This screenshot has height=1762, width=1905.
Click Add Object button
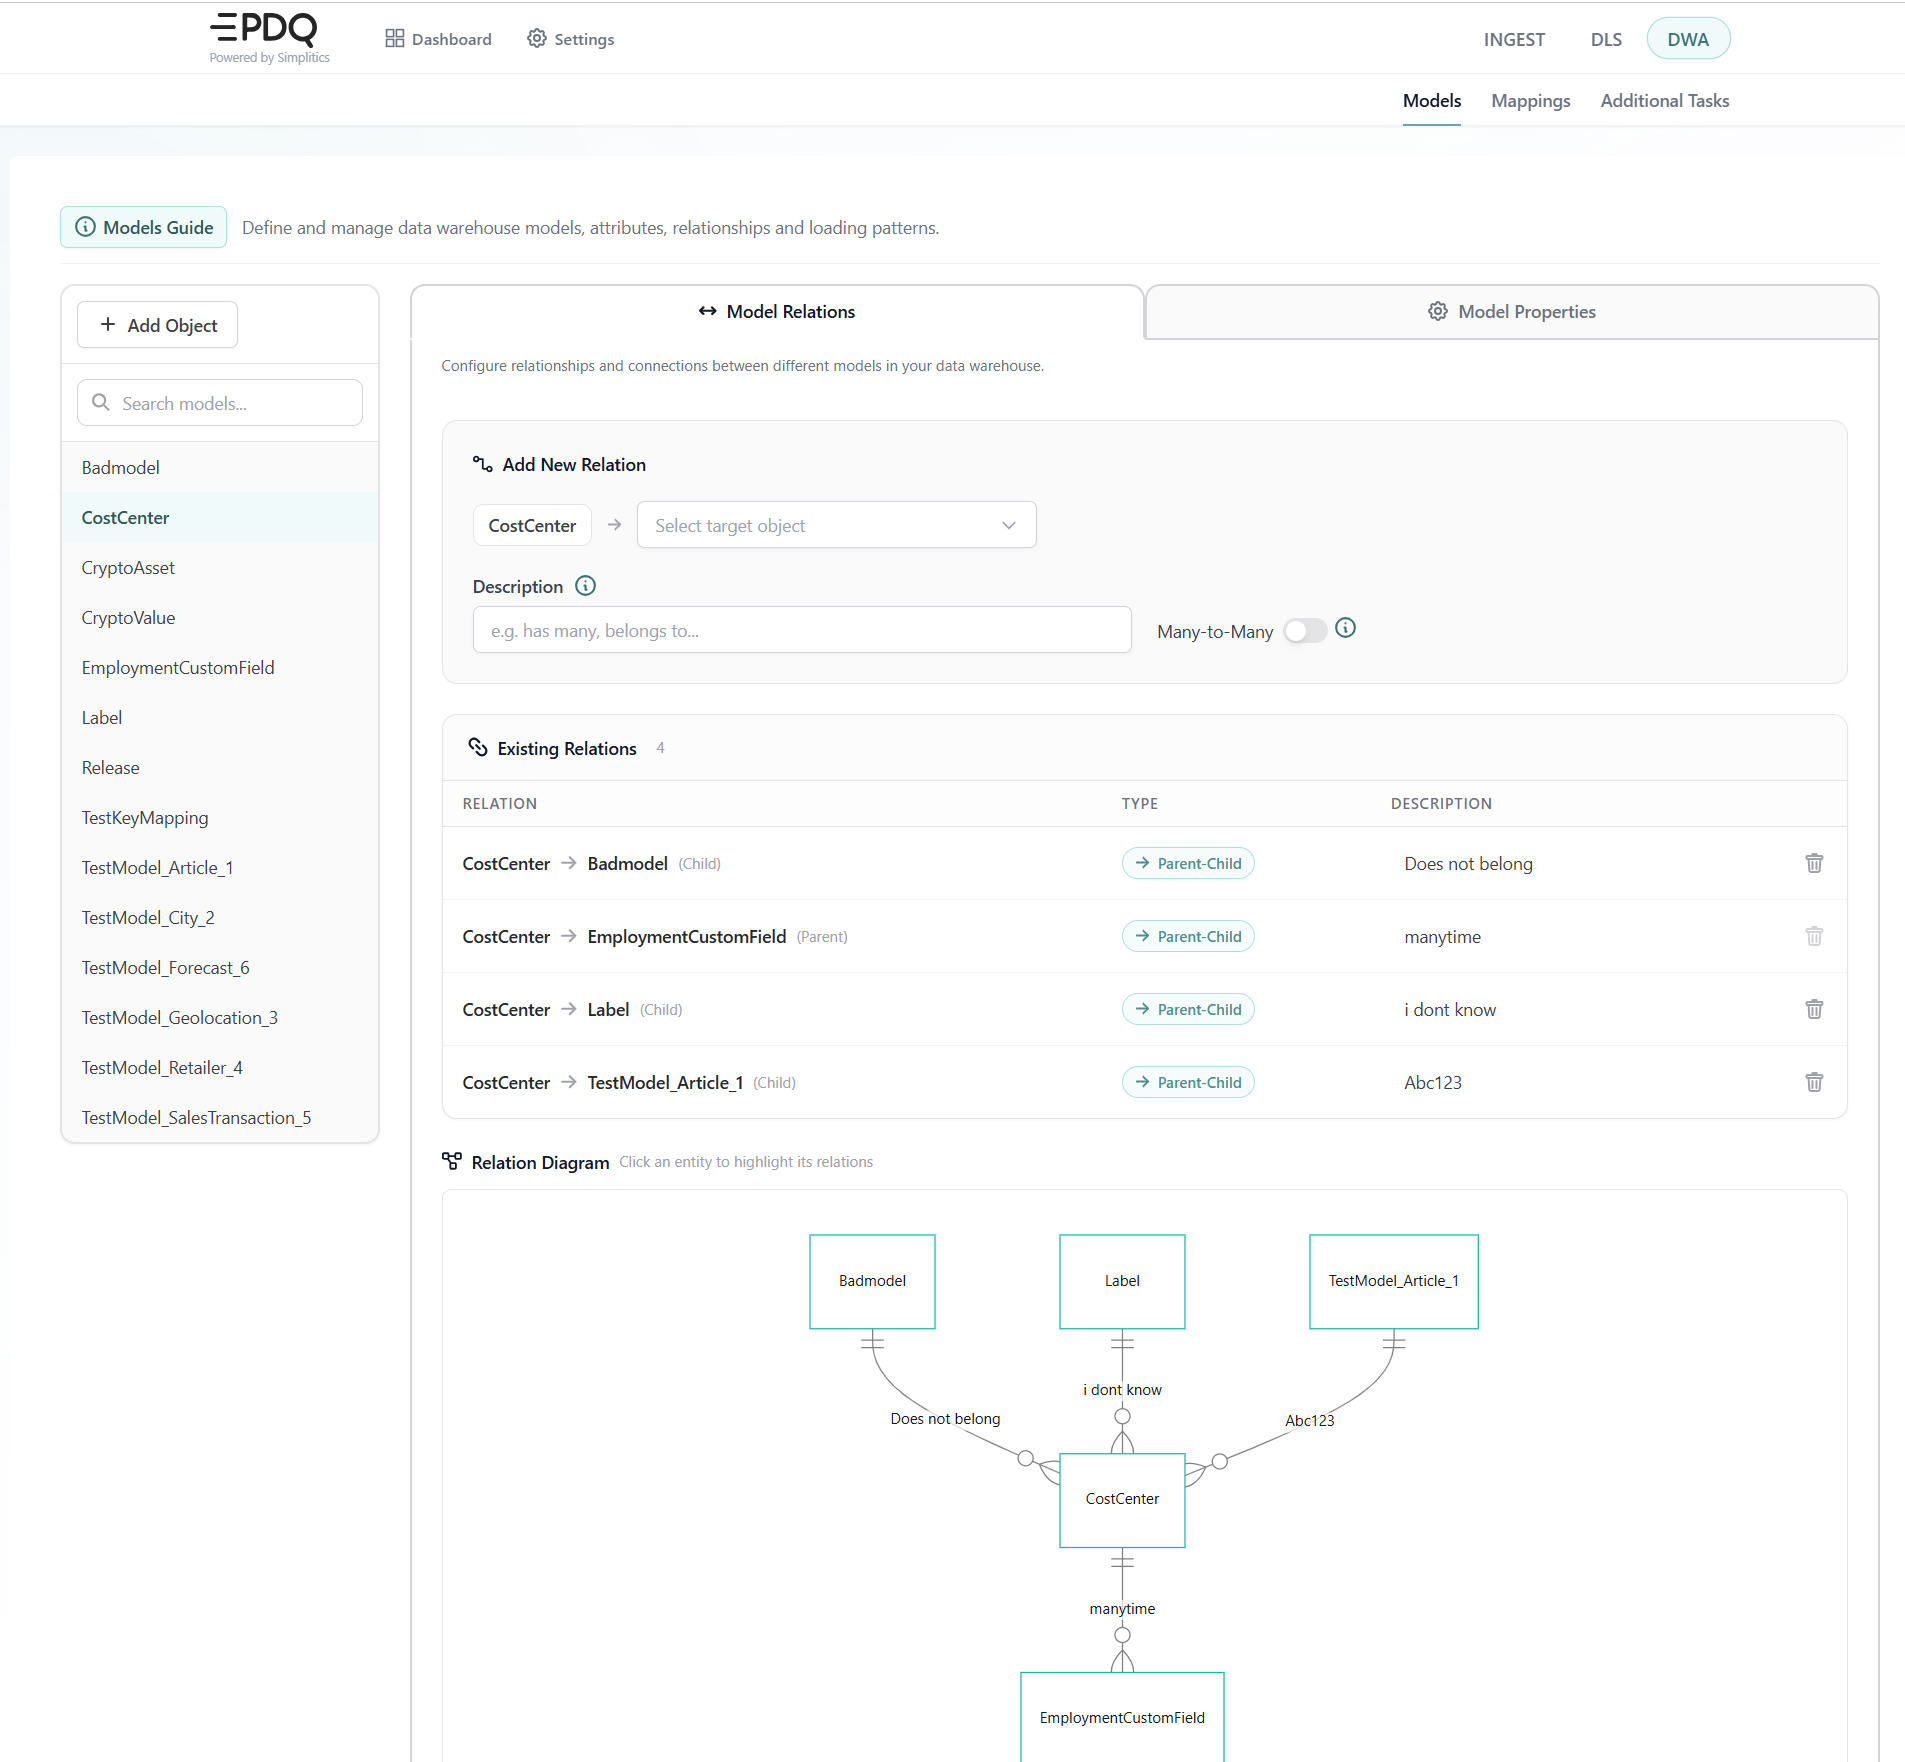pos(158,325)
